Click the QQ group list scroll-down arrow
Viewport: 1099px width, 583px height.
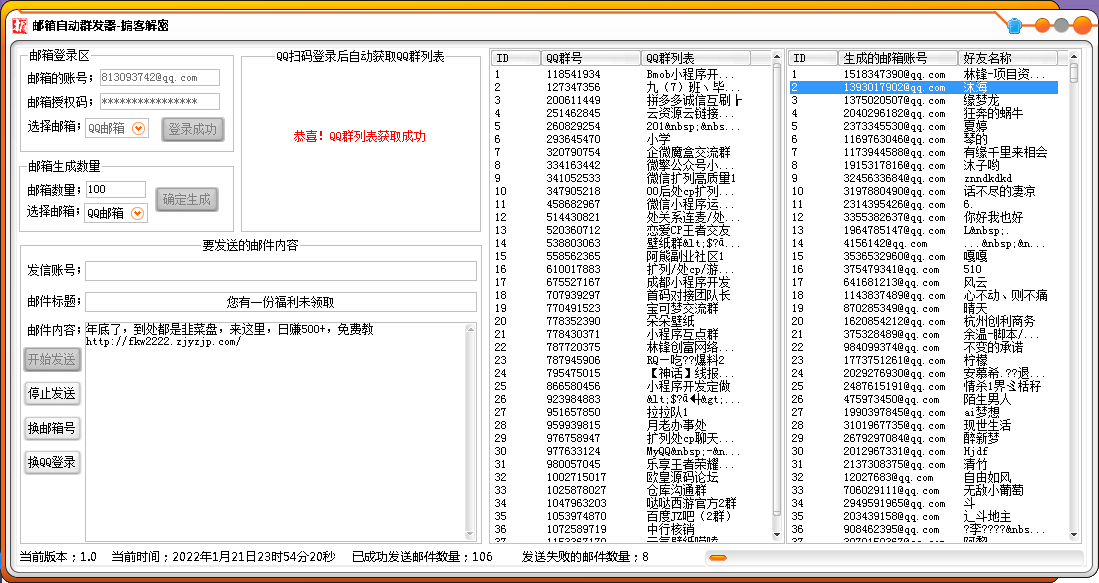point(777,535)
